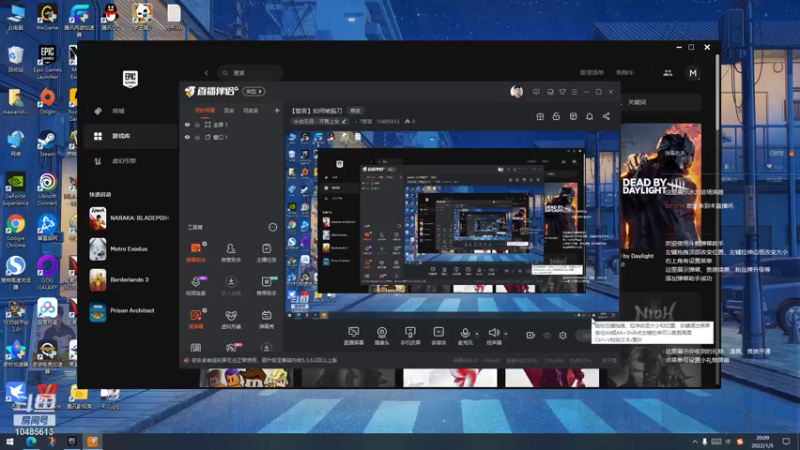Toggle lock on the fullscreen 1 source

[x=197, y=124]
